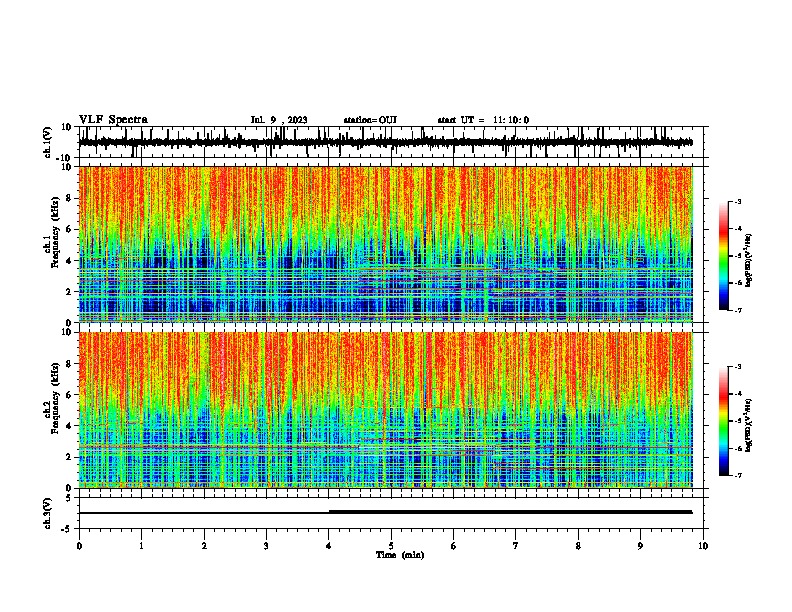The height and width of the screenshot is (612, 792).
Task: Click the time axis tick label "9"
Action: [x=640, y=546]
